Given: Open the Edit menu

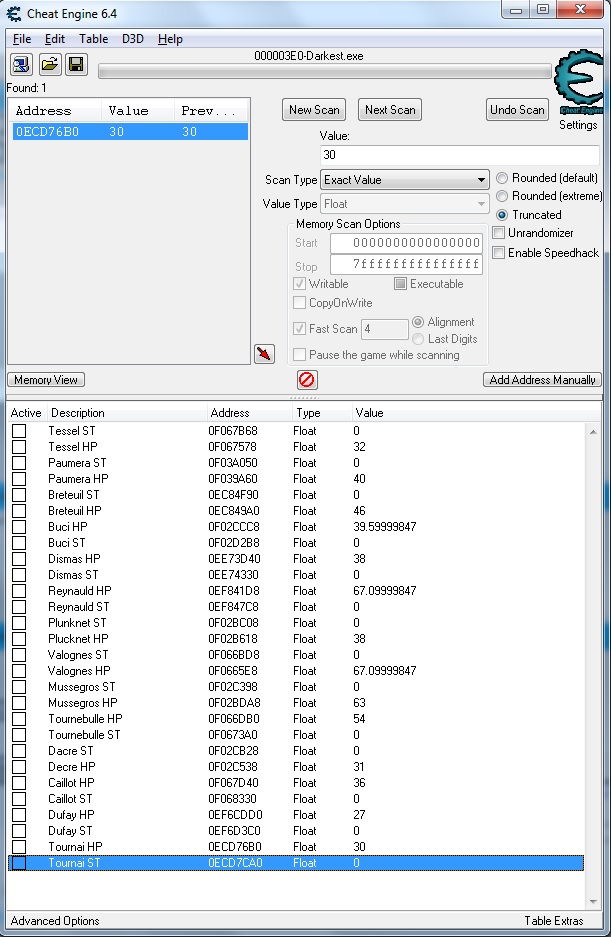Looking at the screenshot, I should click(54, 39).
